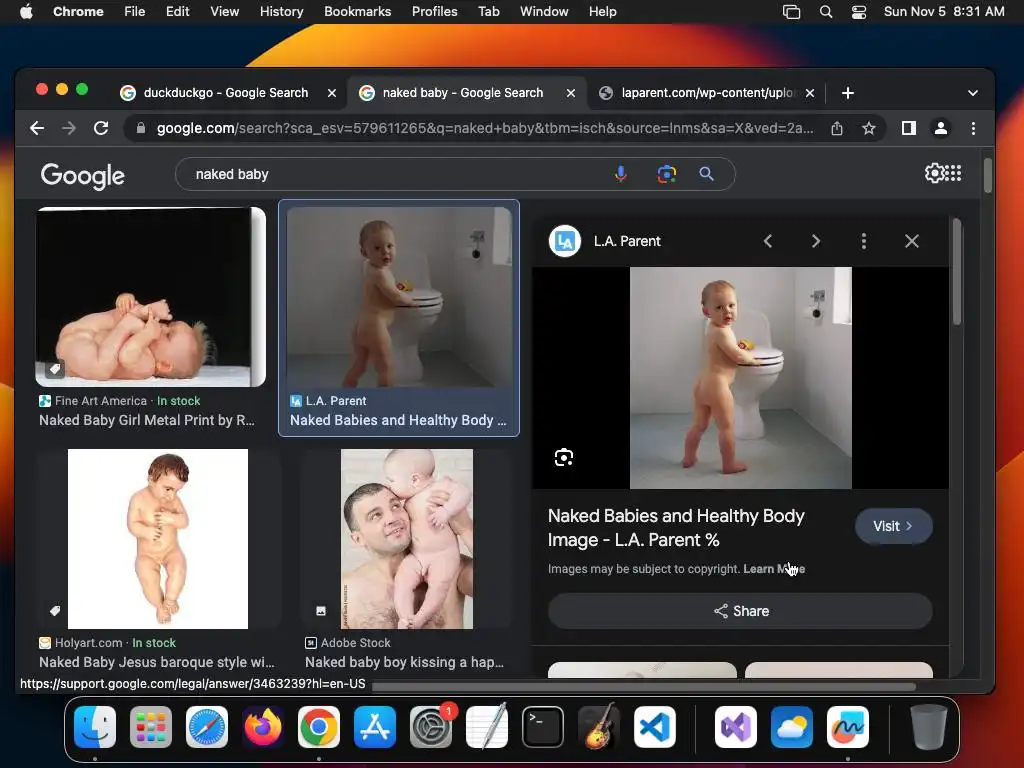The height and width of the screenshot is (768, 1024).
Task: Click the horizontal scrollbar at window bottom
Action: point(643,686)
